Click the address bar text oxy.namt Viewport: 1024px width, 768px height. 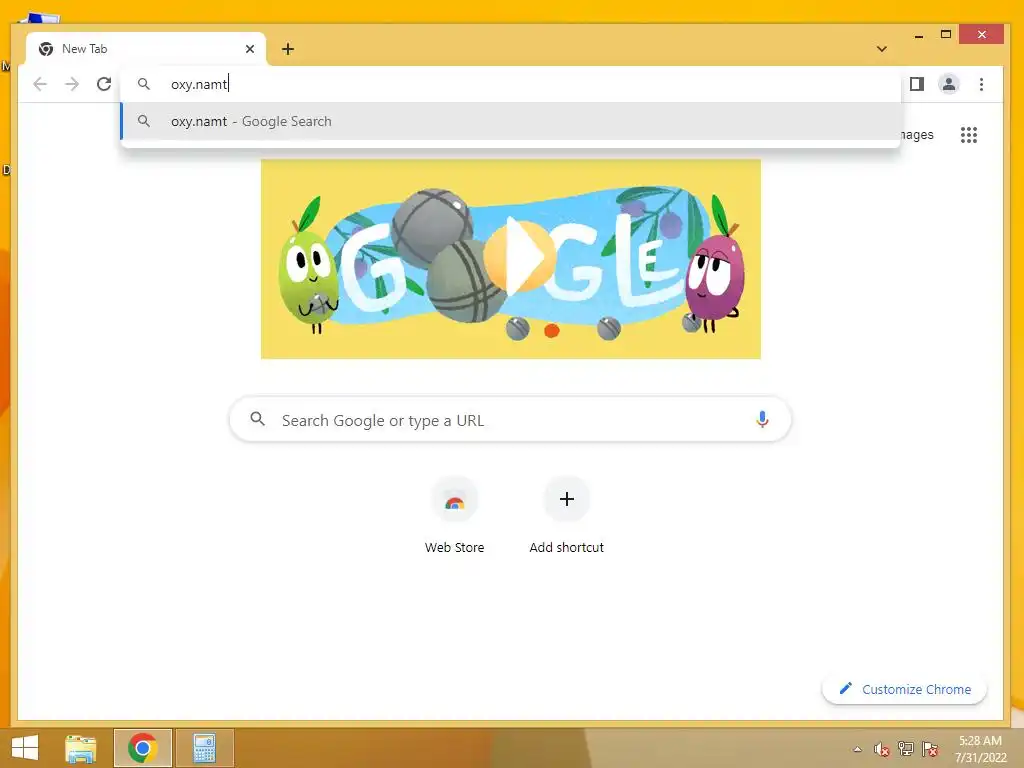click(199, 84)
